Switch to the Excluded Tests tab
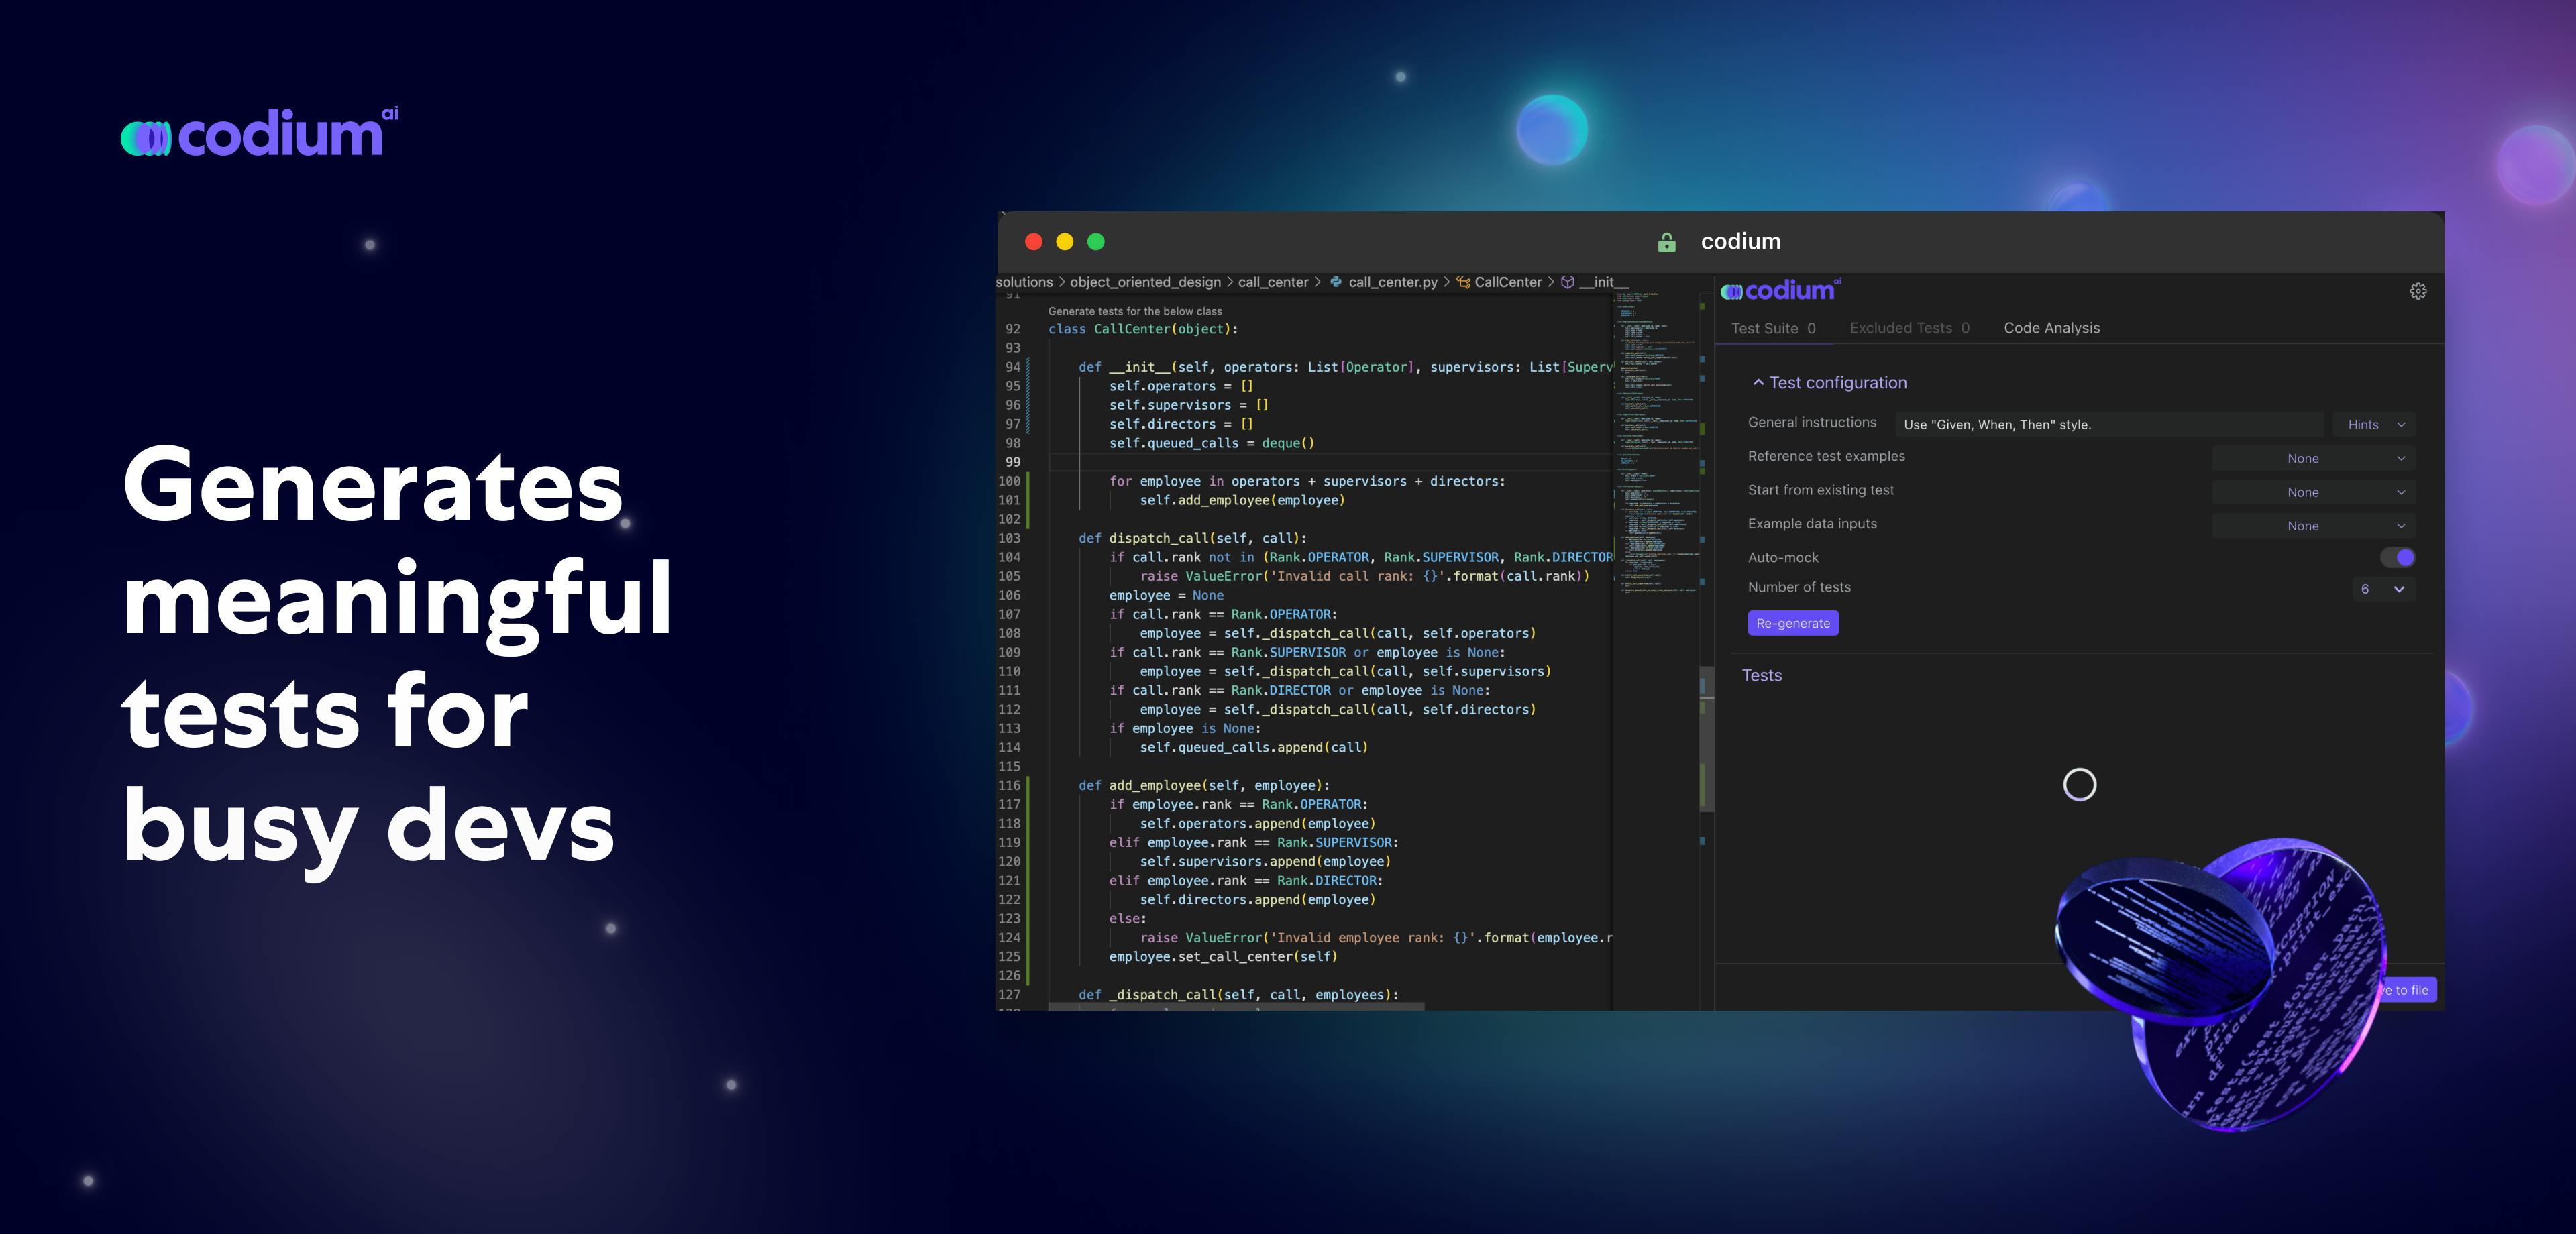This screenshot has width=2576, height=1234. [x=1909, y=328]
